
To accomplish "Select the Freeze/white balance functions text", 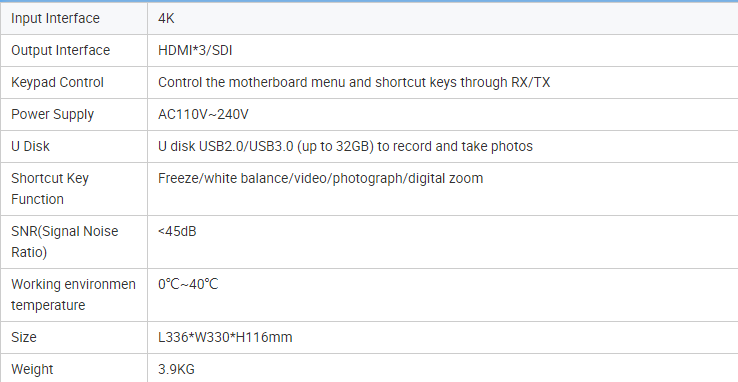I will [x=321, y=178].
